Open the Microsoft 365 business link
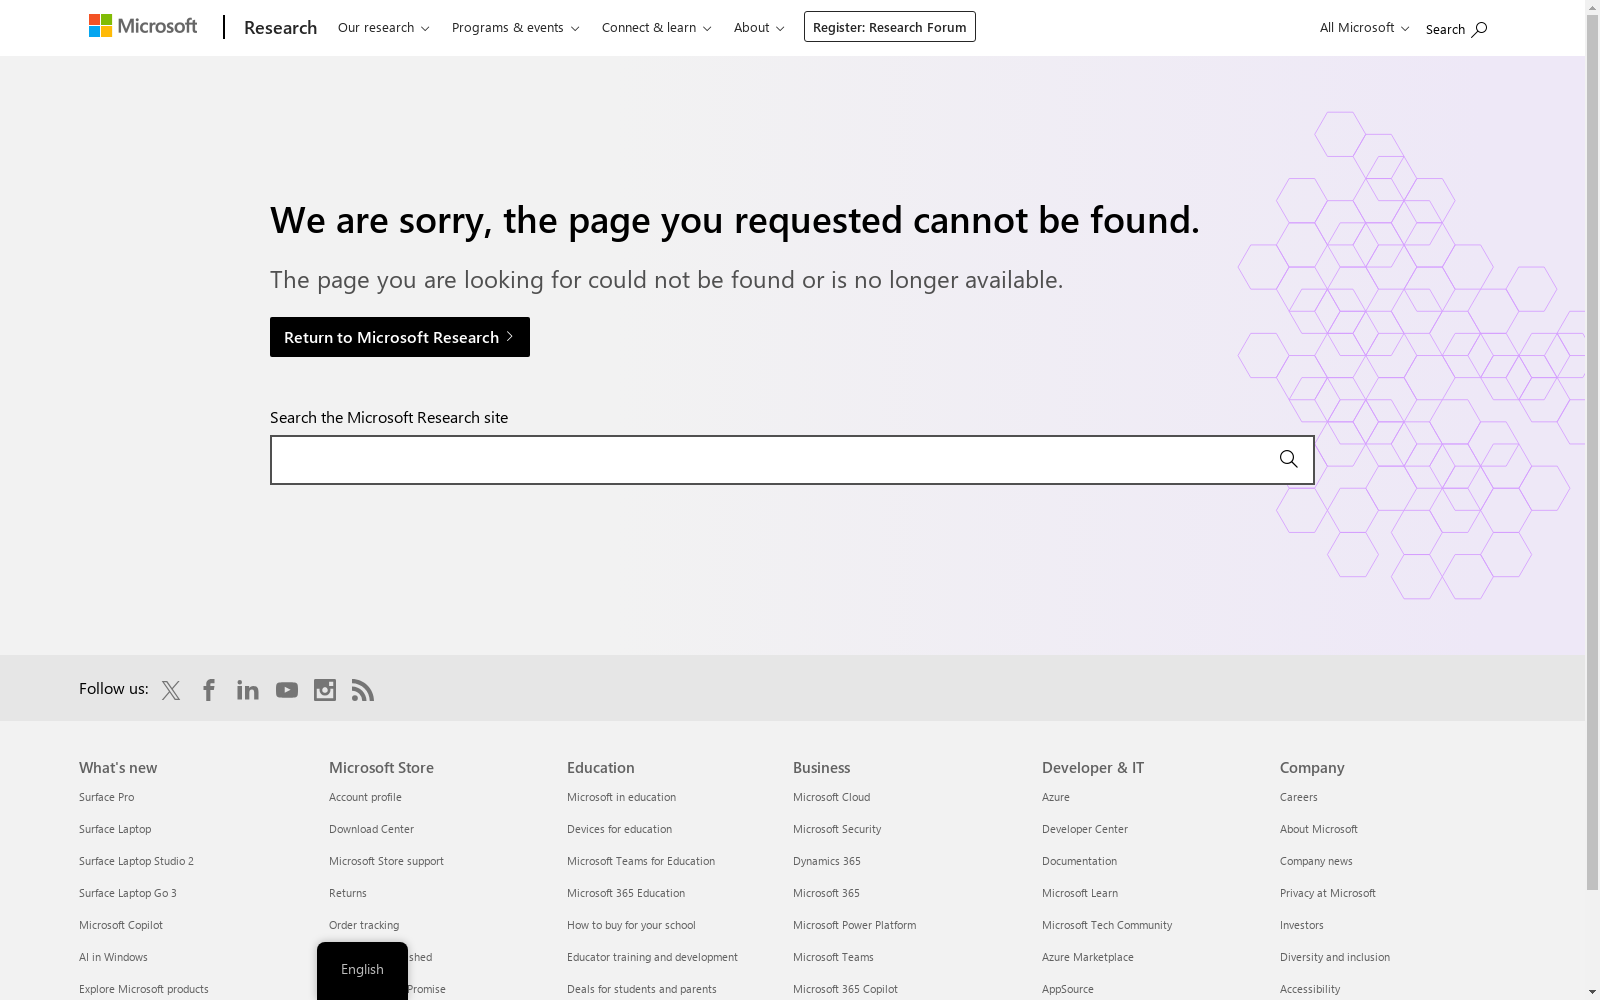This screenshot has width=1600, height=1000. click(x=826, y=893)
